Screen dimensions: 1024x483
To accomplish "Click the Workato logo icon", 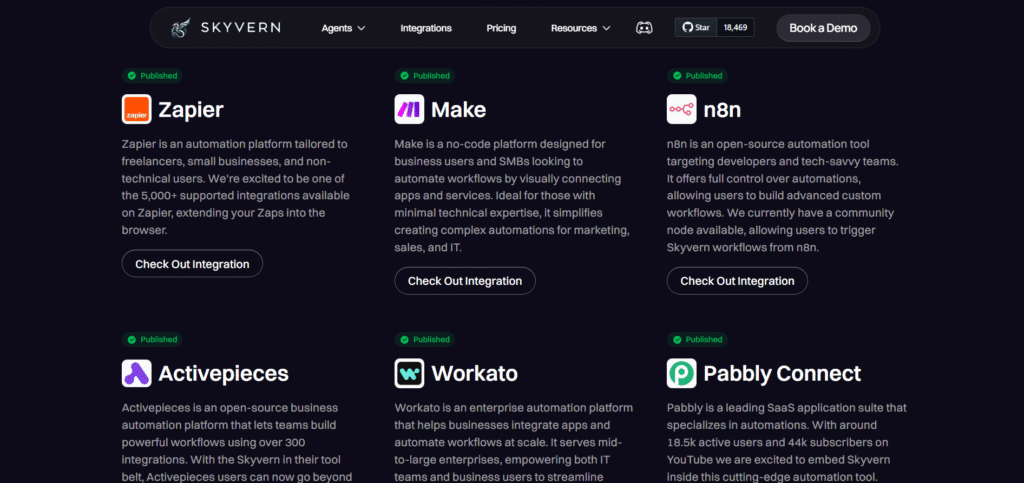I will (409, 373).
